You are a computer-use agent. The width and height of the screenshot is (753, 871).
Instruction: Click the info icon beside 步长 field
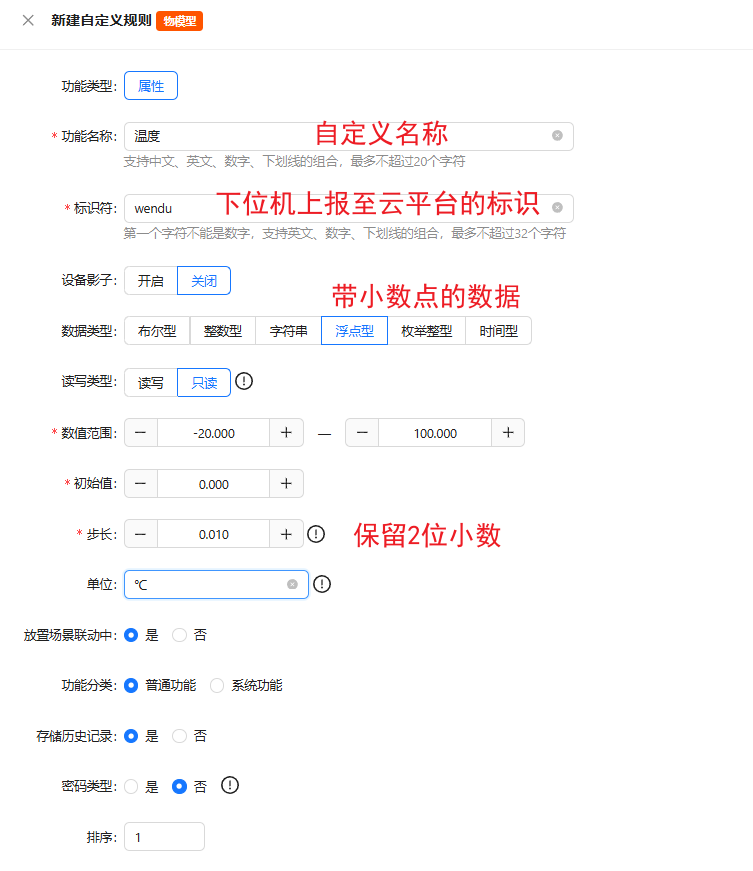point(316,534)
